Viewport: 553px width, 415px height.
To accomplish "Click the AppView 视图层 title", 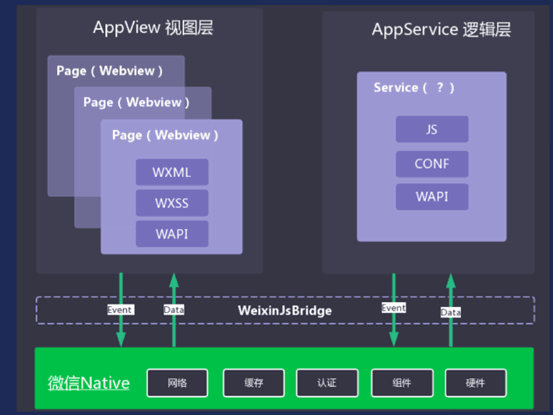I will [x=153, y=28].
